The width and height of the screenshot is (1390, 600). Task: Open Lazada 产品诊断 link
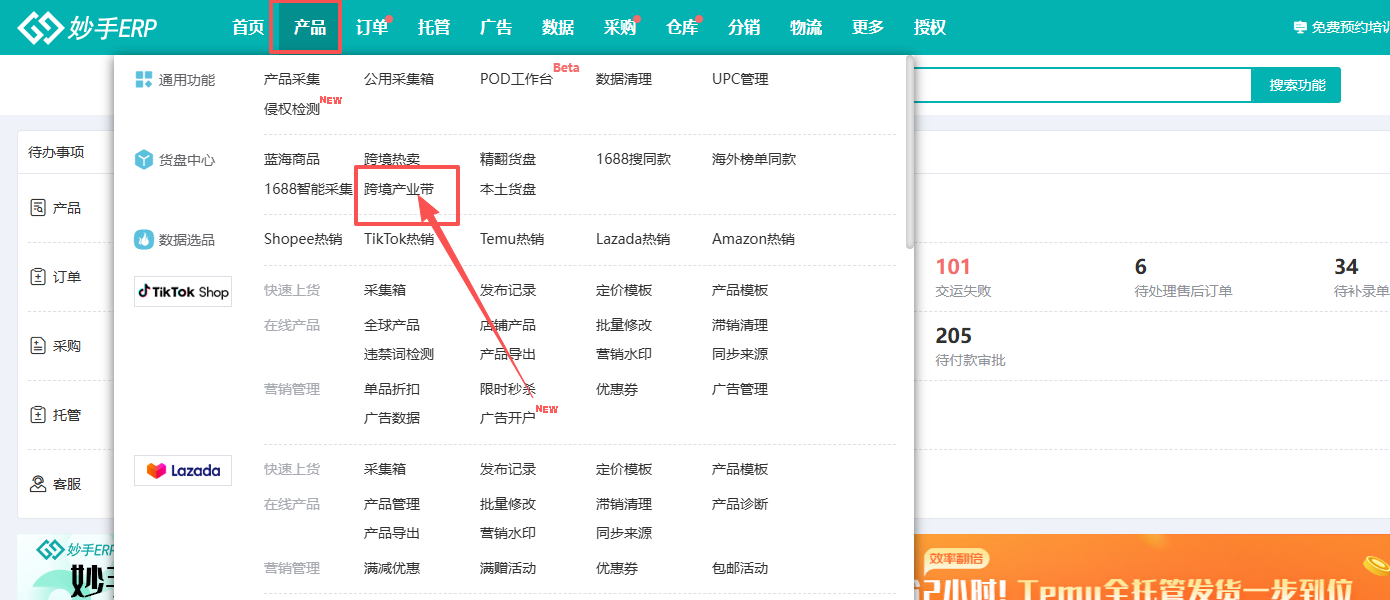pyautogui.click(x=740, y=504)
